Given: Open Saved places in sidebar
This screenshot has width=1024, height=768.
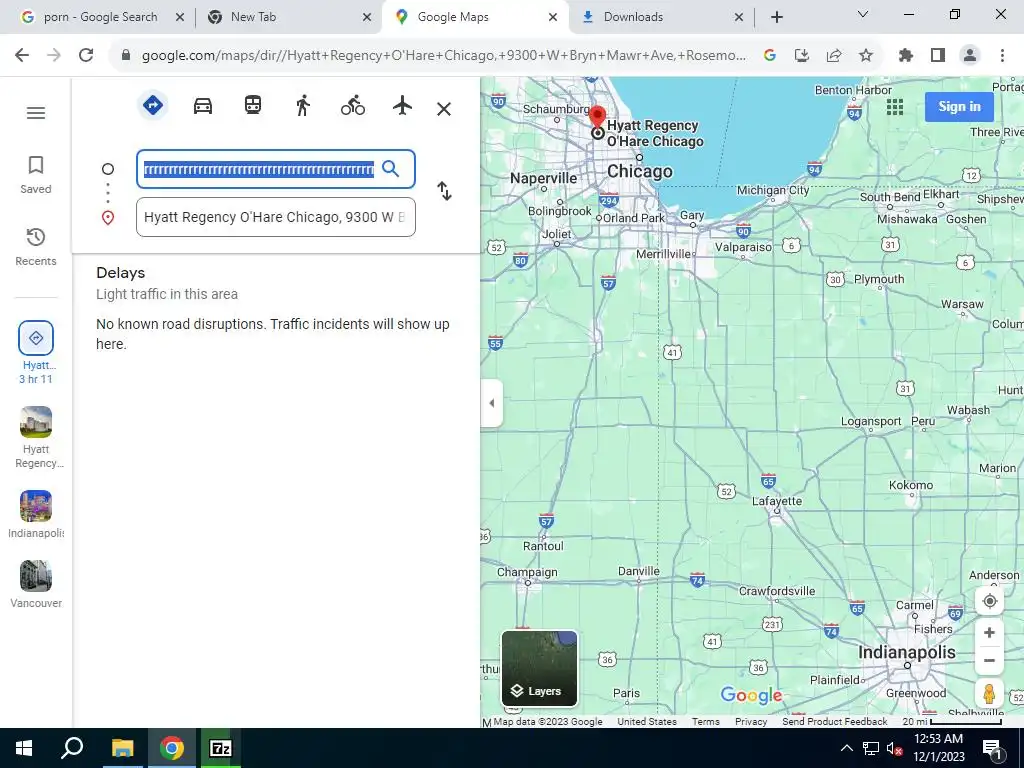Looking at the screenshot, I should pyautogui.click(x=36, y=175).
